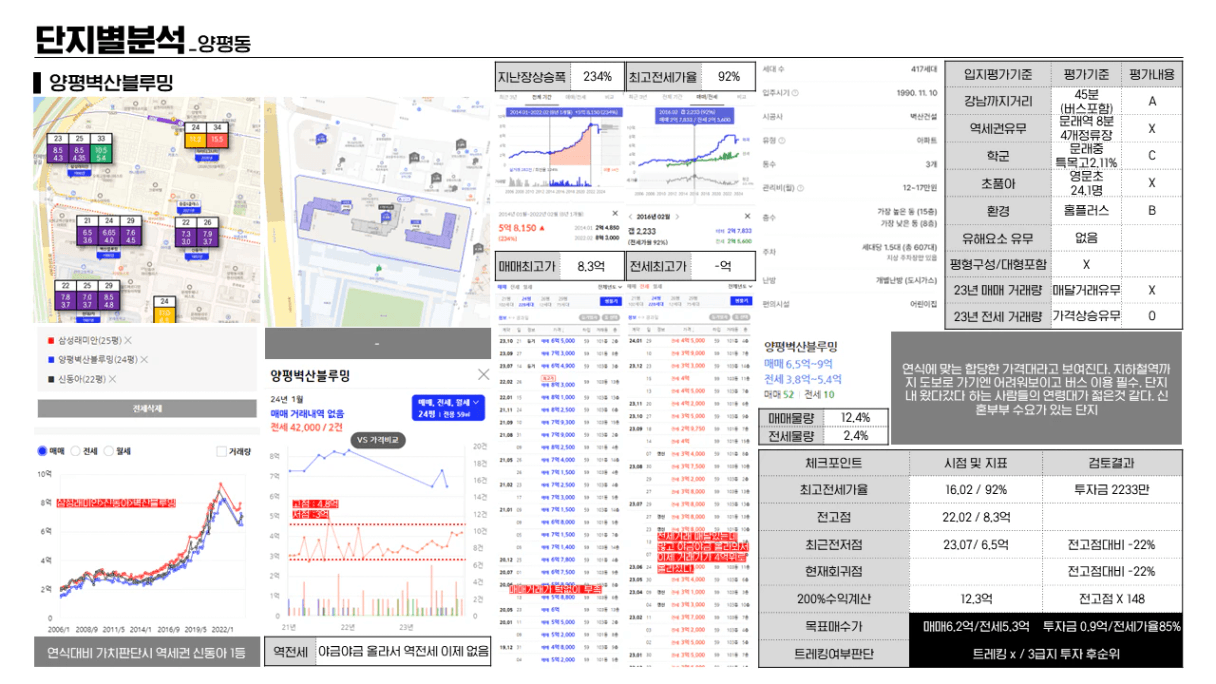Select 매매/전세 tab in the 최고전세가율 chart

[x=706, y=97]
